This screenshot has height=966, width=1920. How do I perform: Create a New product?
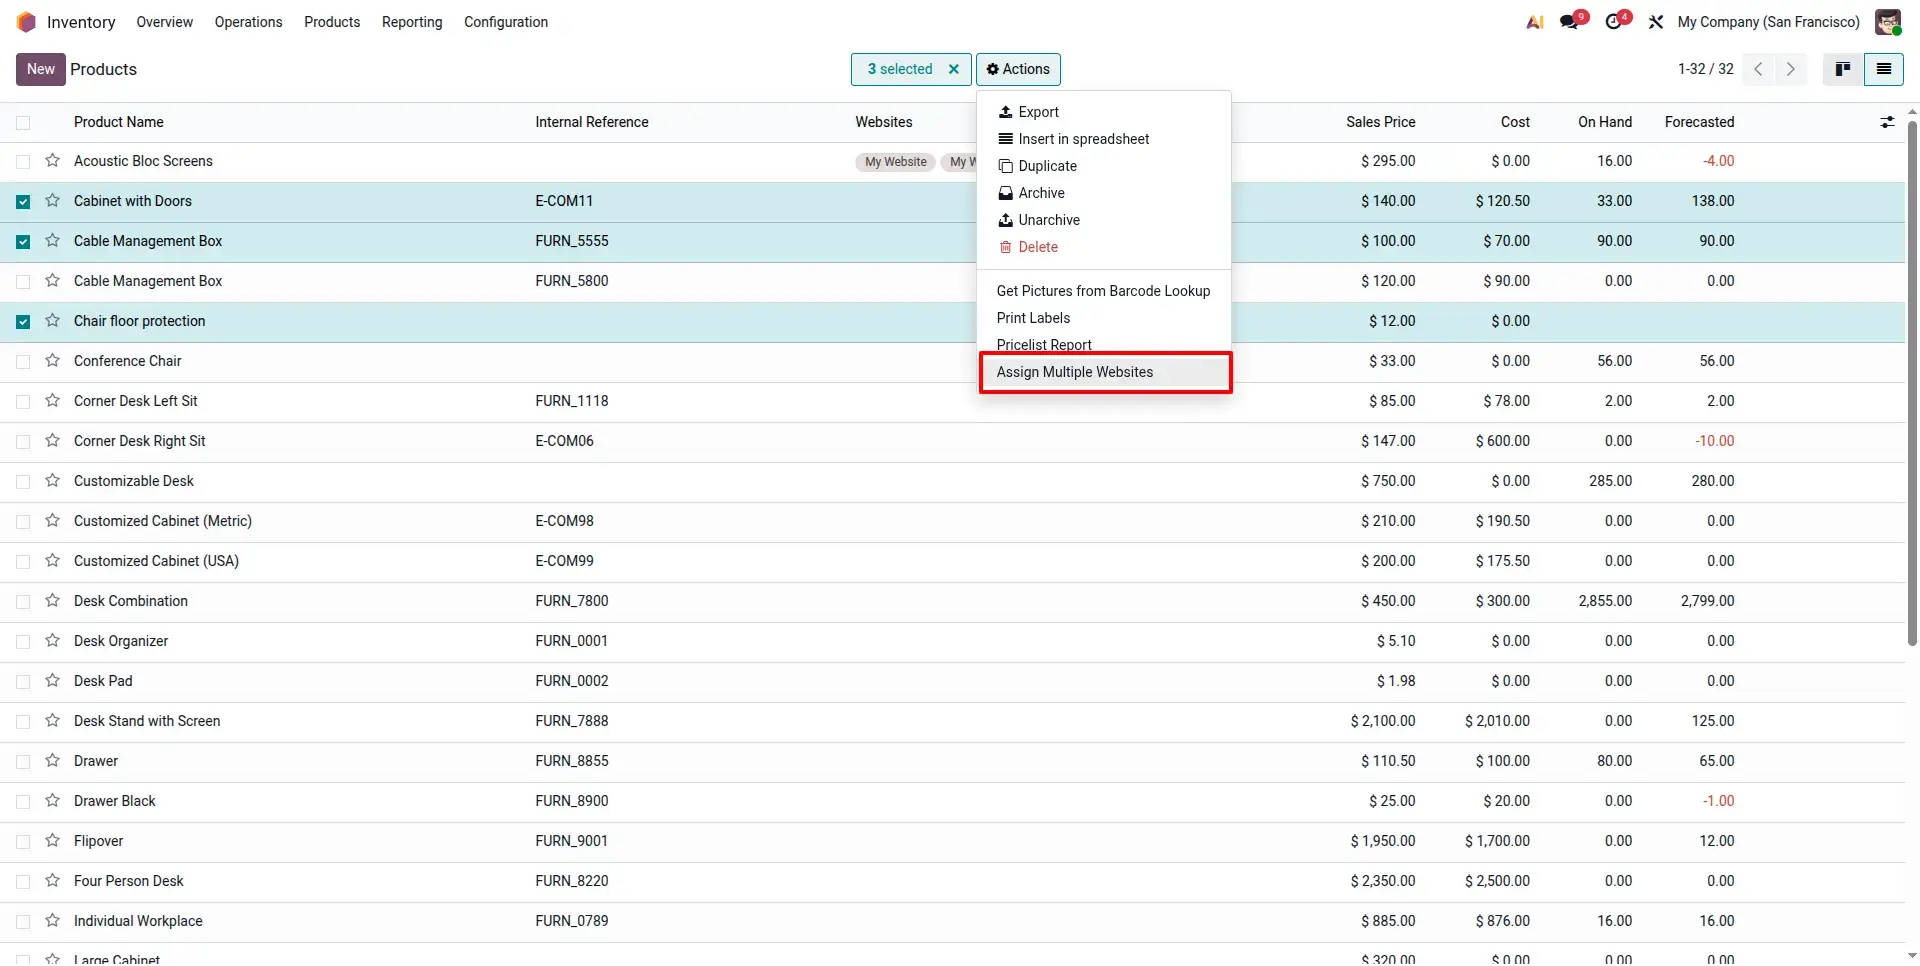click(41, 69)
